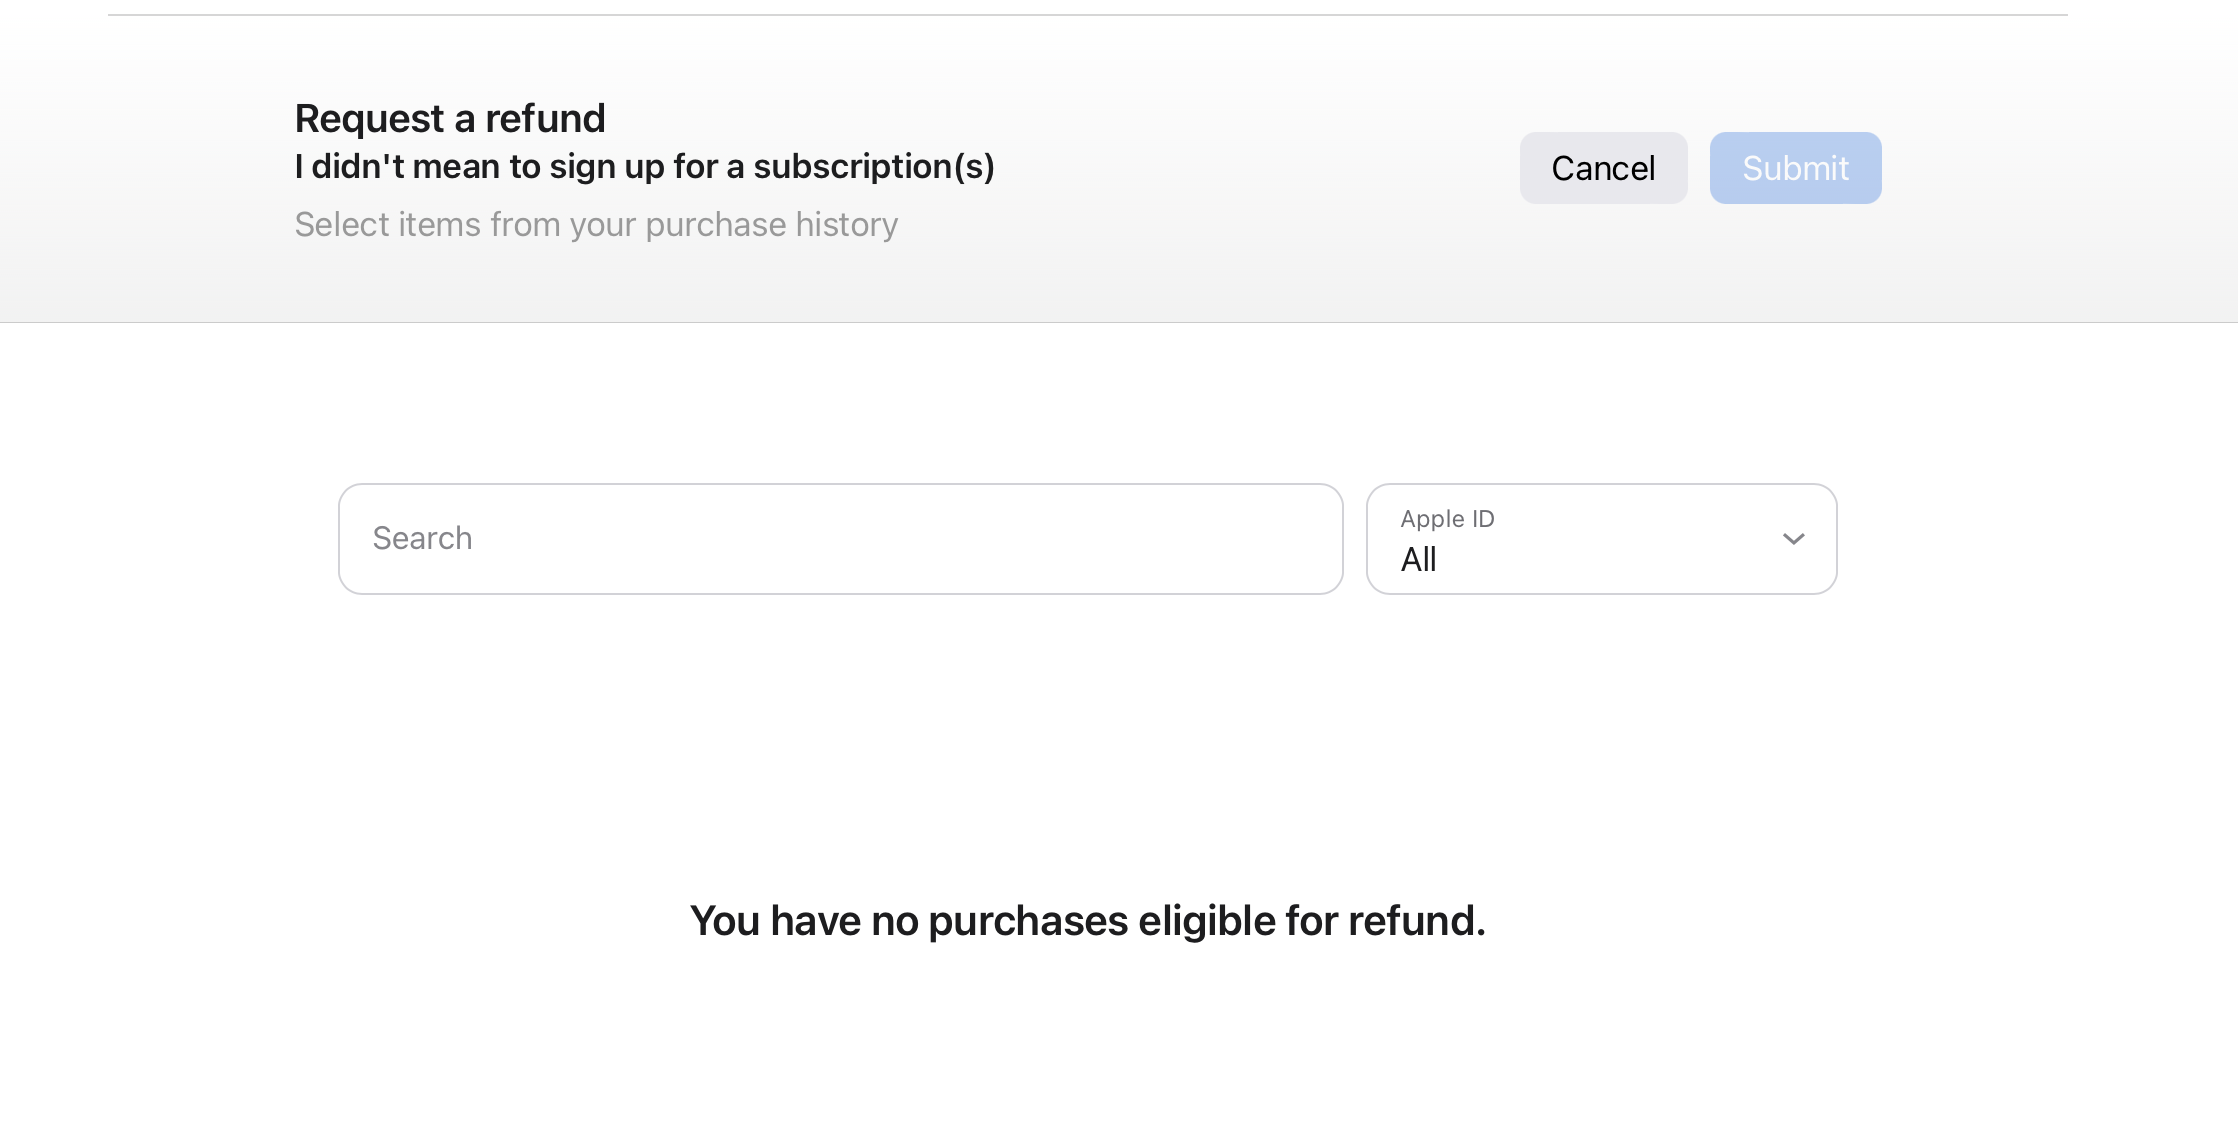The image size is (2238, 1148).
Task: Click the 'no purchases eligible for refund' message
Action: point(1088,920)
